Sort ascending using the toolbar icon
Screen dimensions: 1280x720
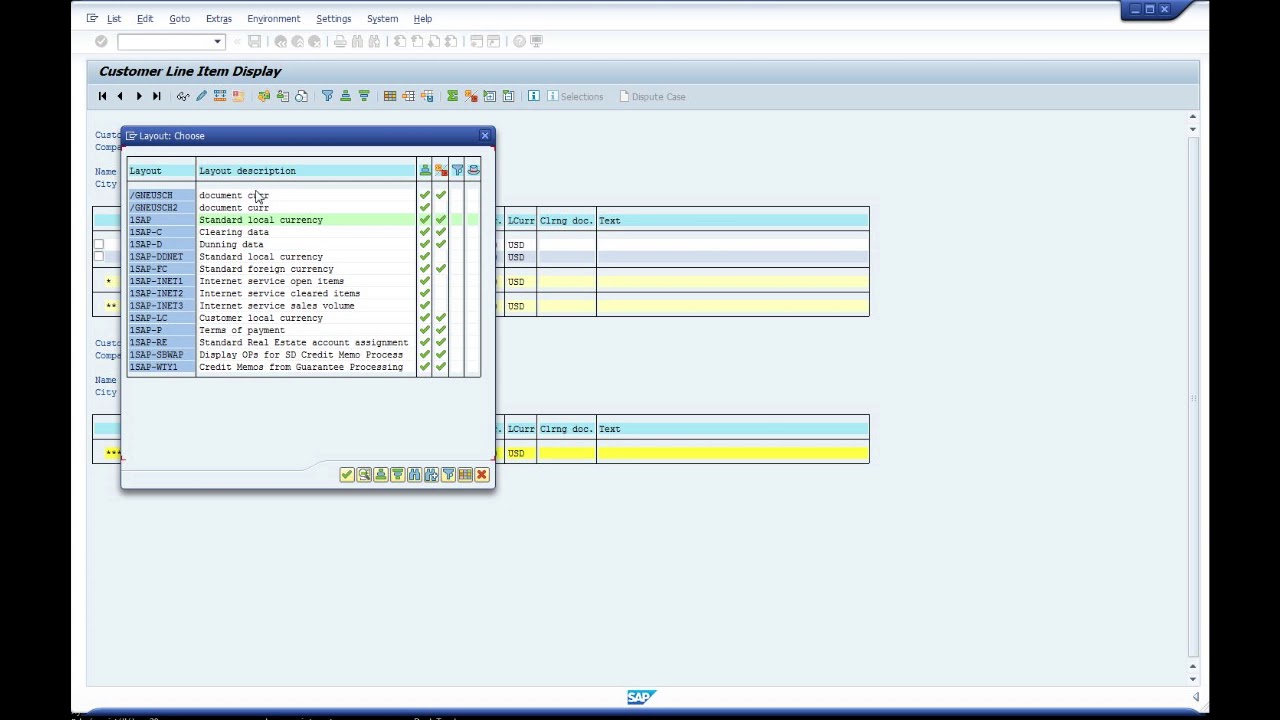coord(345,96)
